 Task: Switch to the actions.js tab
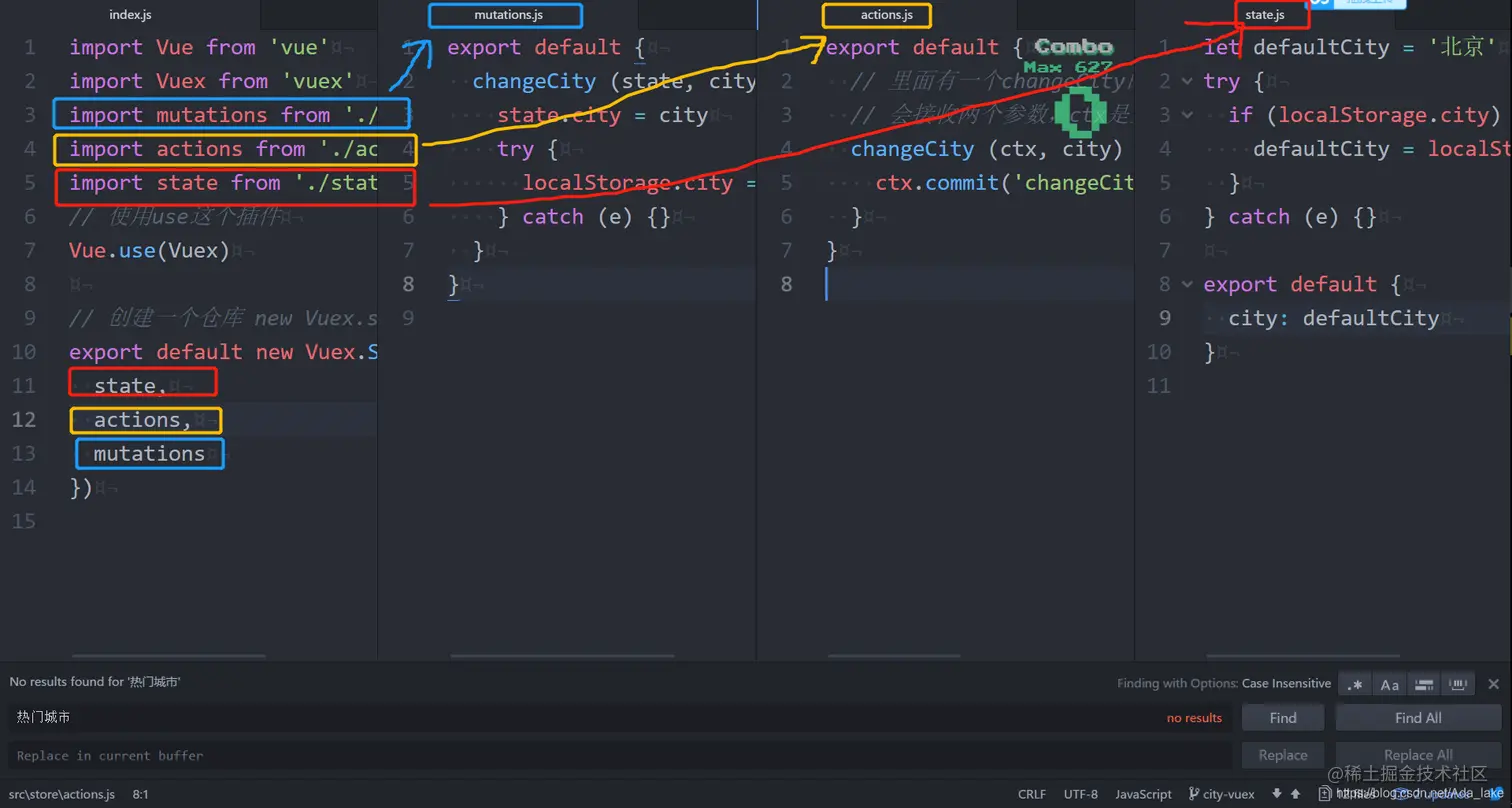[x=887, y=15]
